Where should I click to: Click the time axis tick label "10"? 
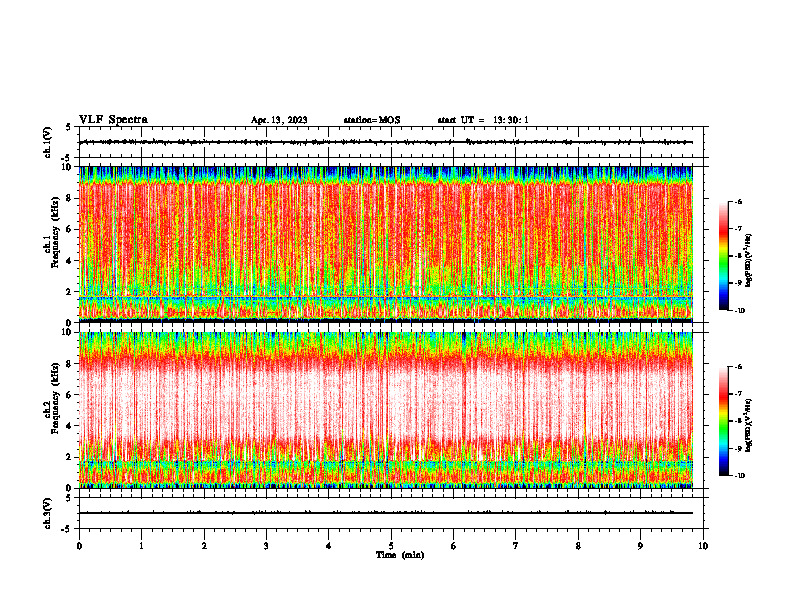tap(703, 546)
